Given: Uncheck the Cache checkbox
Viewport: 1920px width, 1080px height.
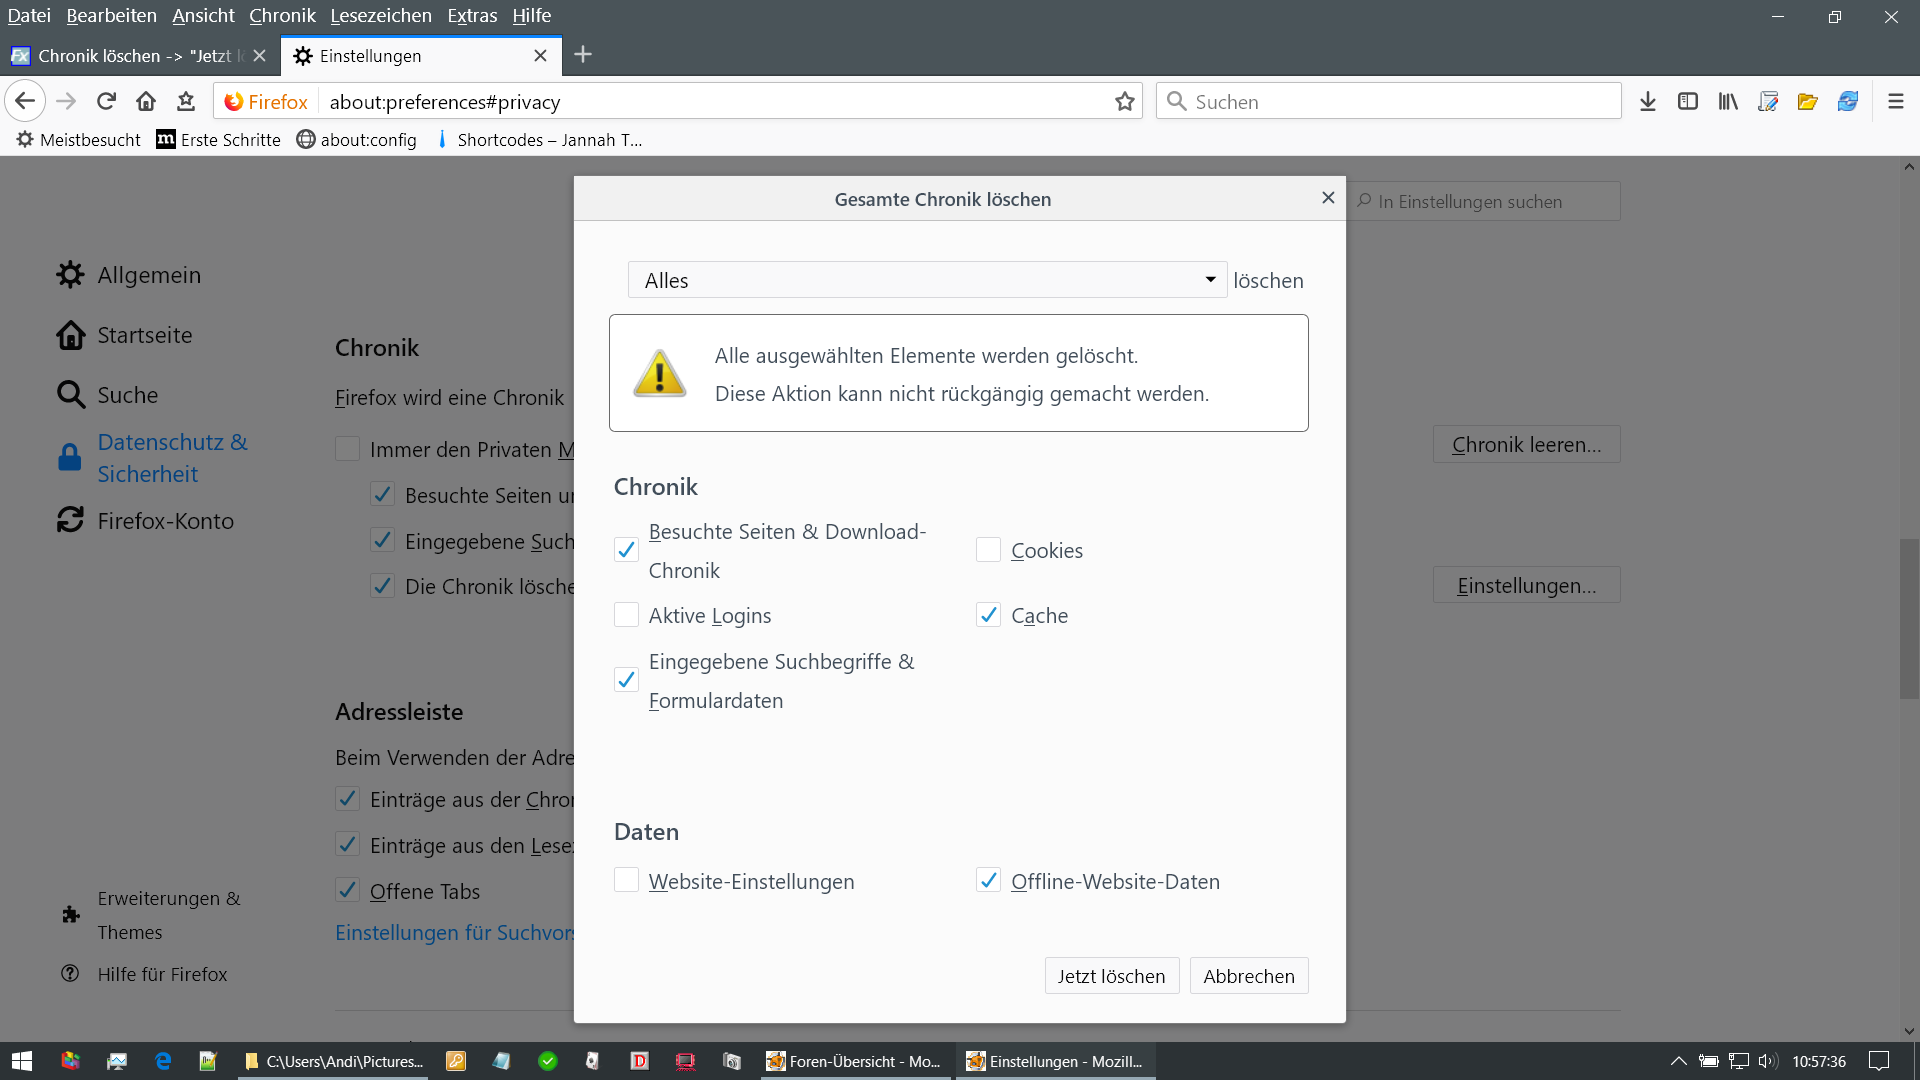Looking at the screenshot, I should [x=988, y=615].
